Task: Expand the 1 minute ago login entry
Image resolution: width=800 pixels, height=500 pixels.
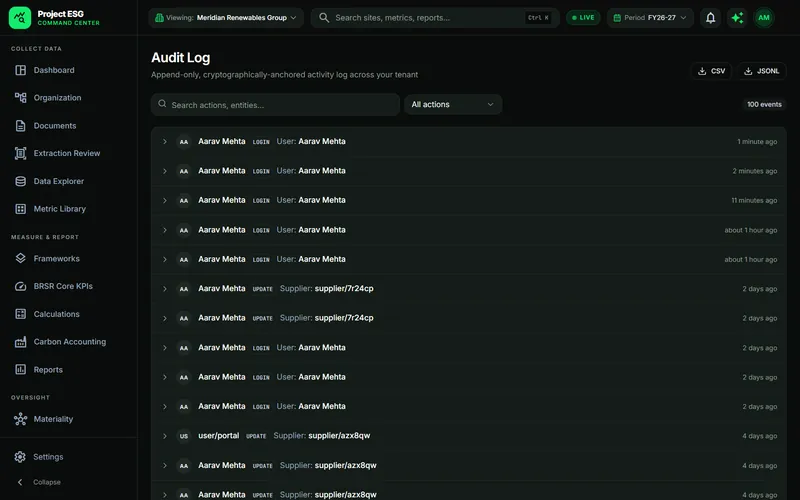Action: pyautogui.click(x=165, y=142)
